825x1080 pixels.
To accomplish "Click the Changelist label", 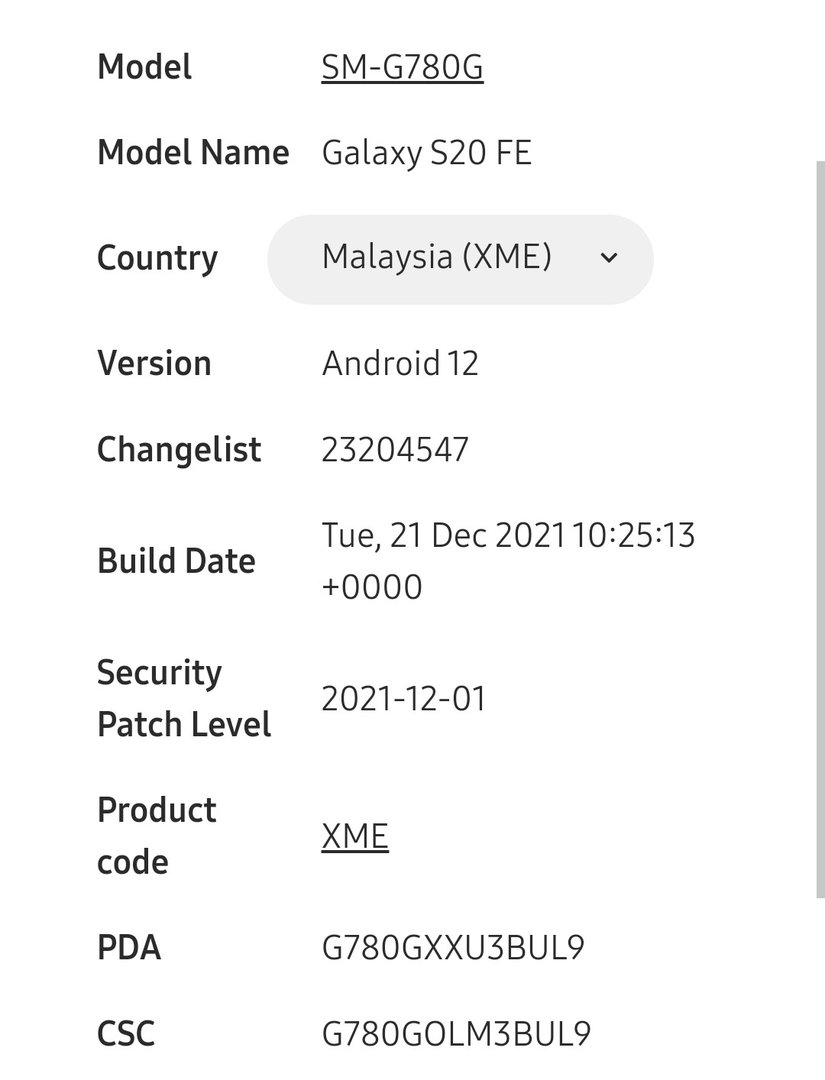I will click(179, 449).
